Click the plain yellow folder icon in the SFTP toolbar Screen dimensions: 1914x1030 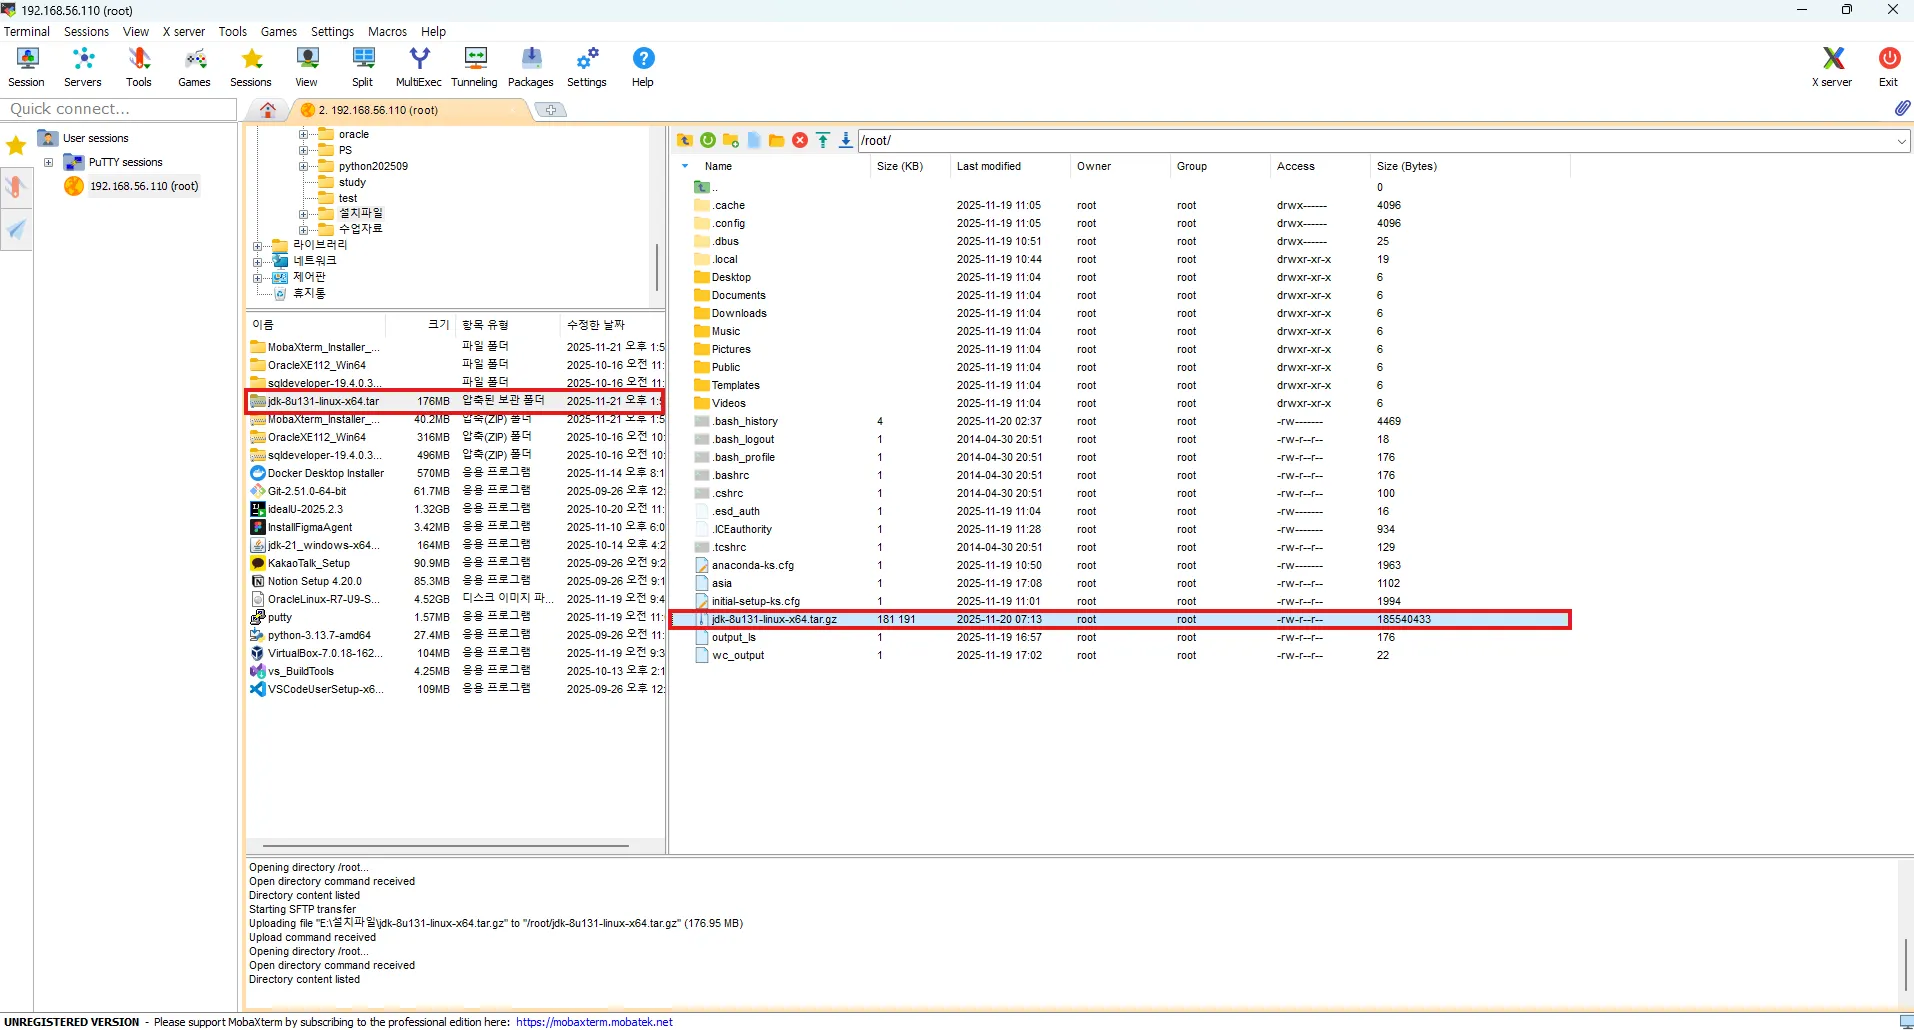(777, 140)
